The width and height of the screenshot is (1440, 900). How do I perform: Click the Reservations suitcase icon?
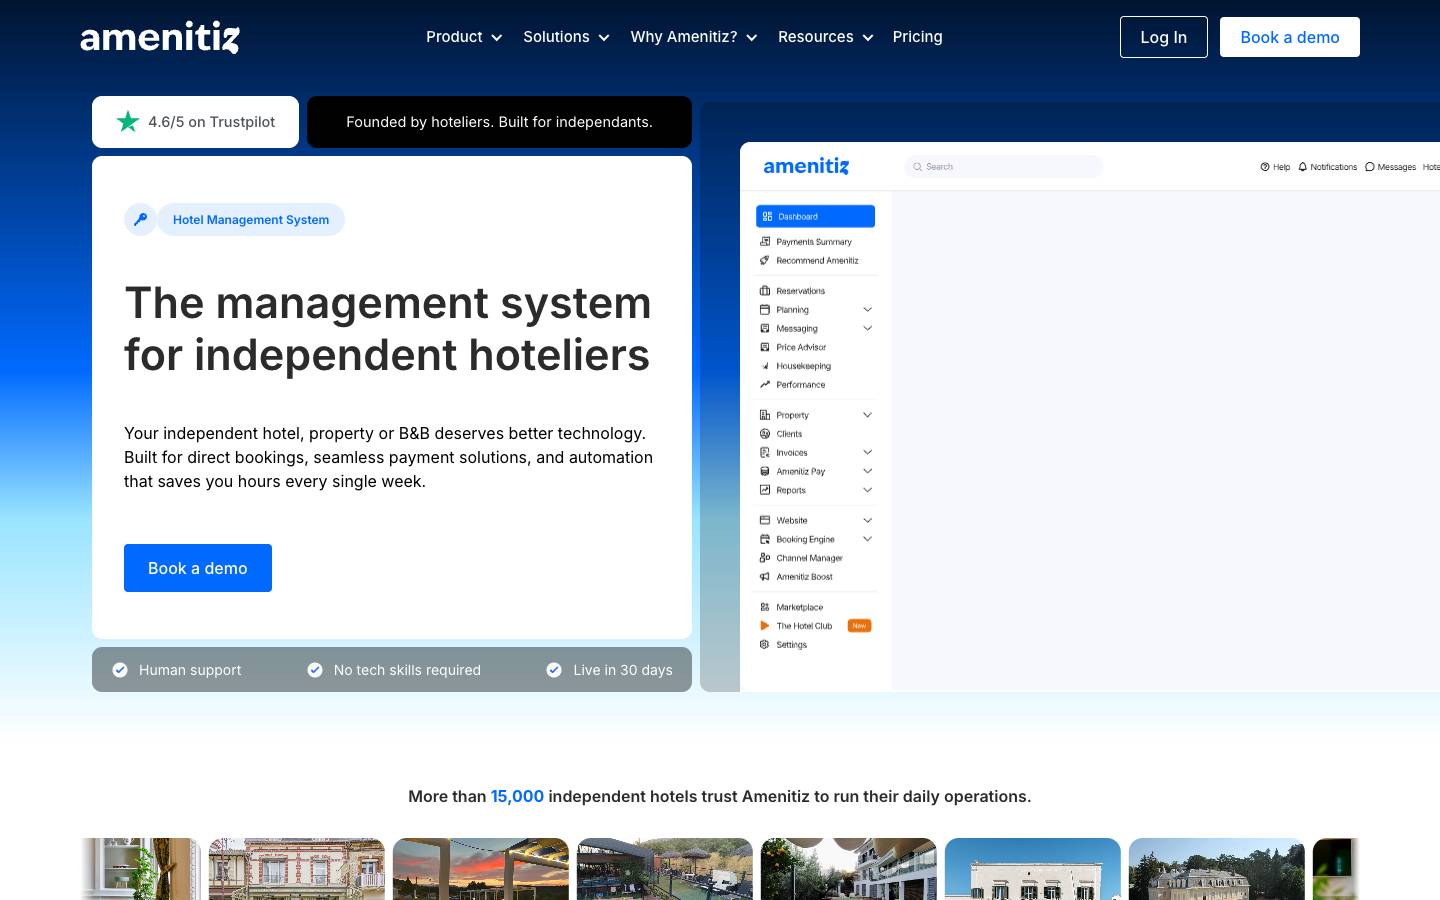pos(765,291)
